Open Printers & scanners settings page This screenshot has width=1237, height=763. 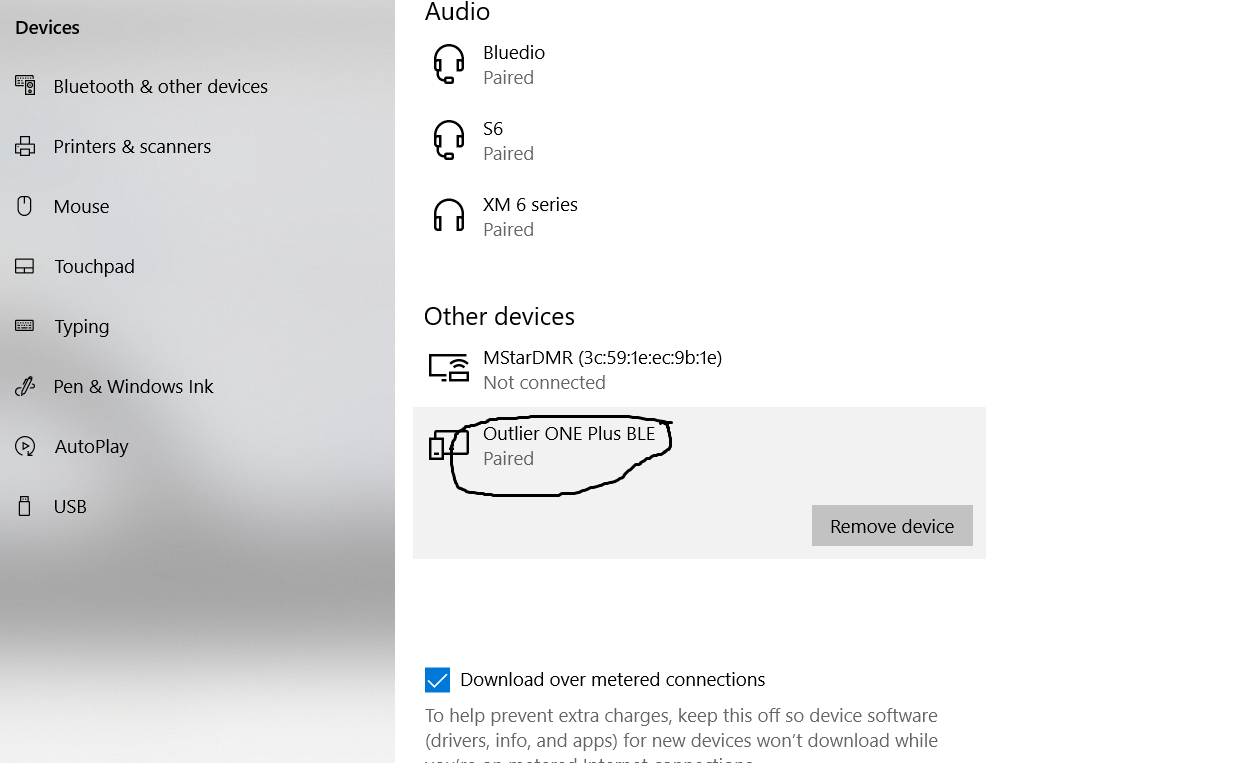(132, 146)
